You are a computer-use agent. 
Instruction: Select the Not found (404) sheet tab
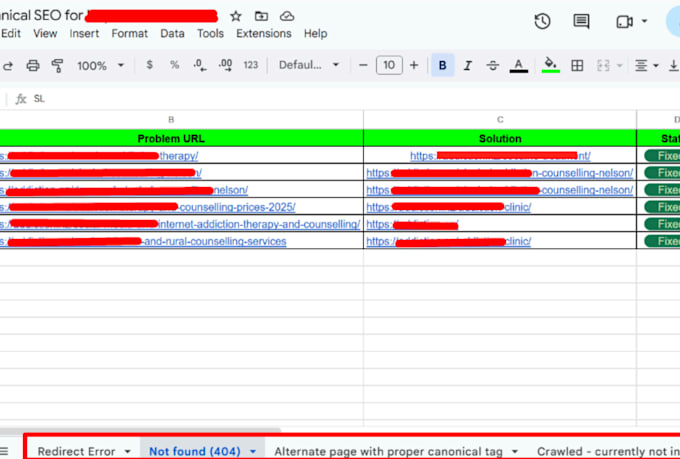(x=194, y=451)
